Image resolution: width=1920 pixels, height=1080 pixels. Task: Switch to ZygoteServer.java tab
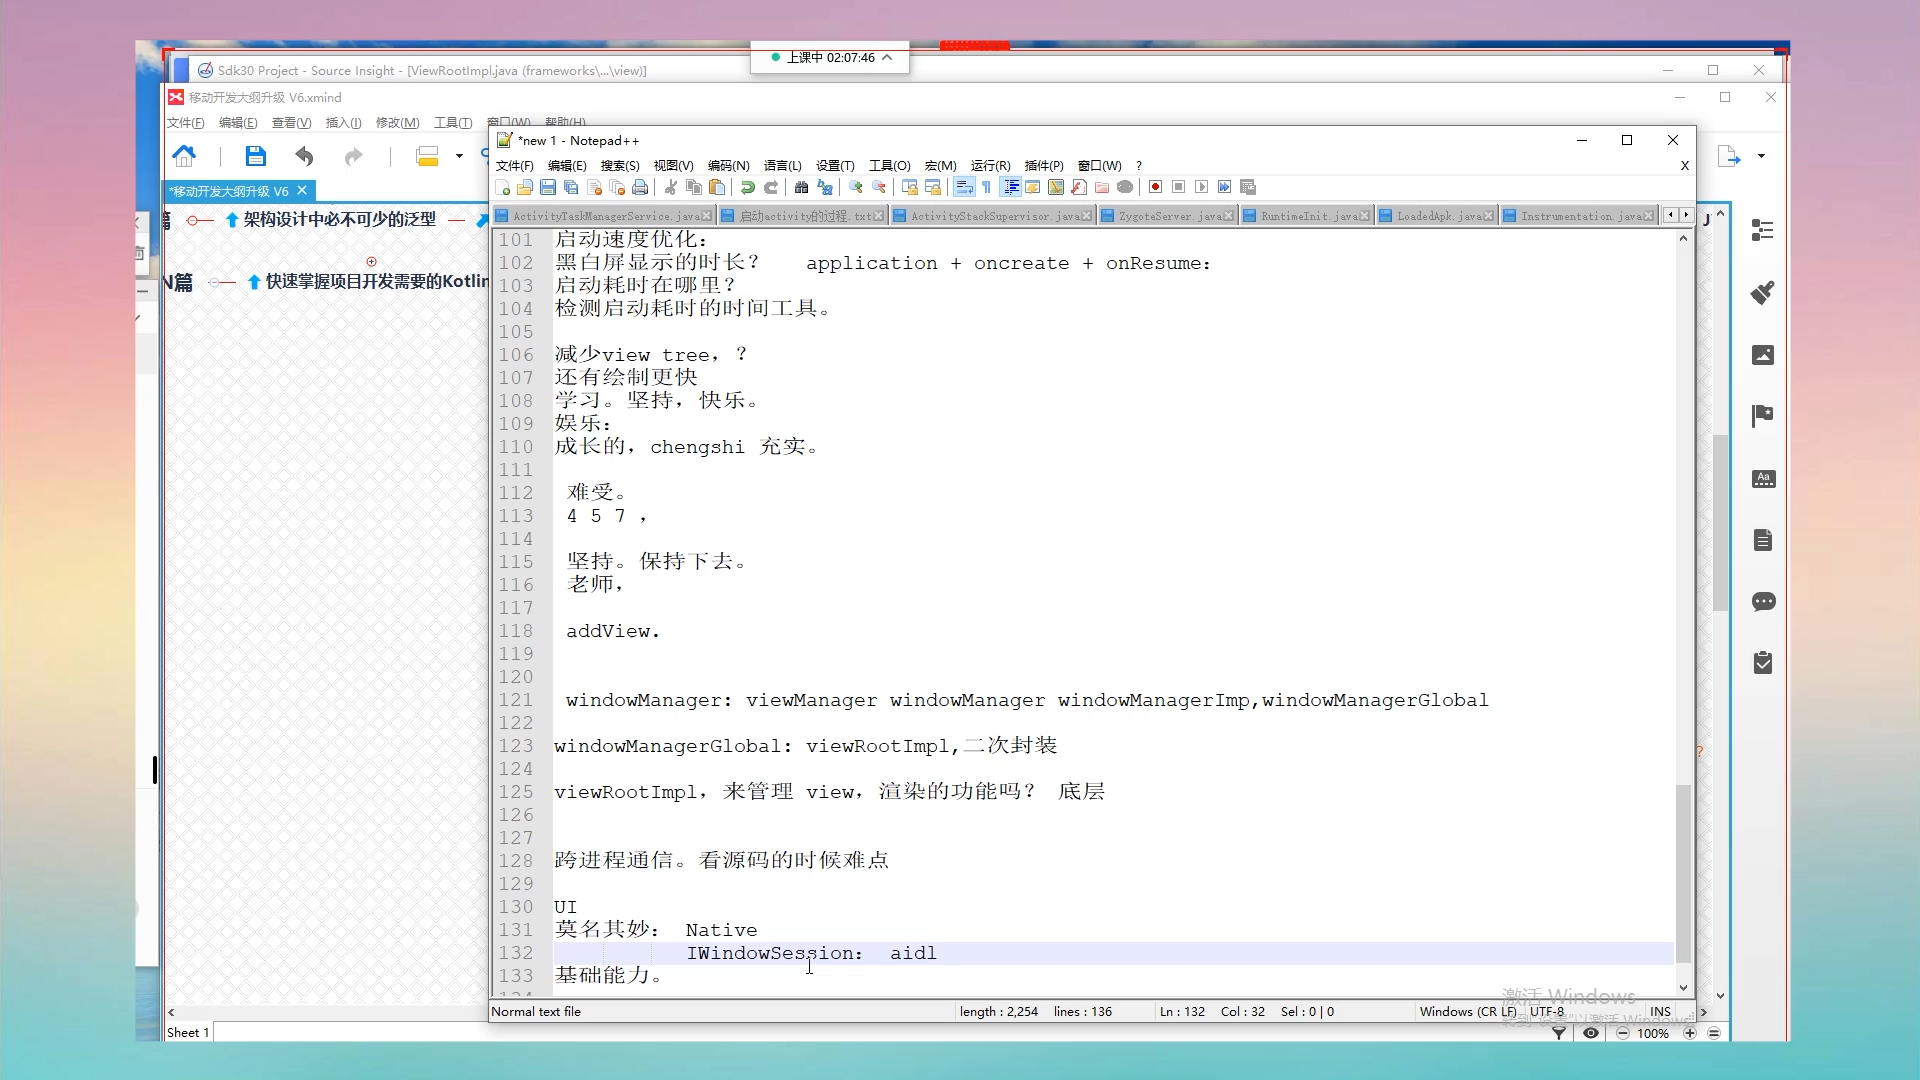(x=1168, y=216)
